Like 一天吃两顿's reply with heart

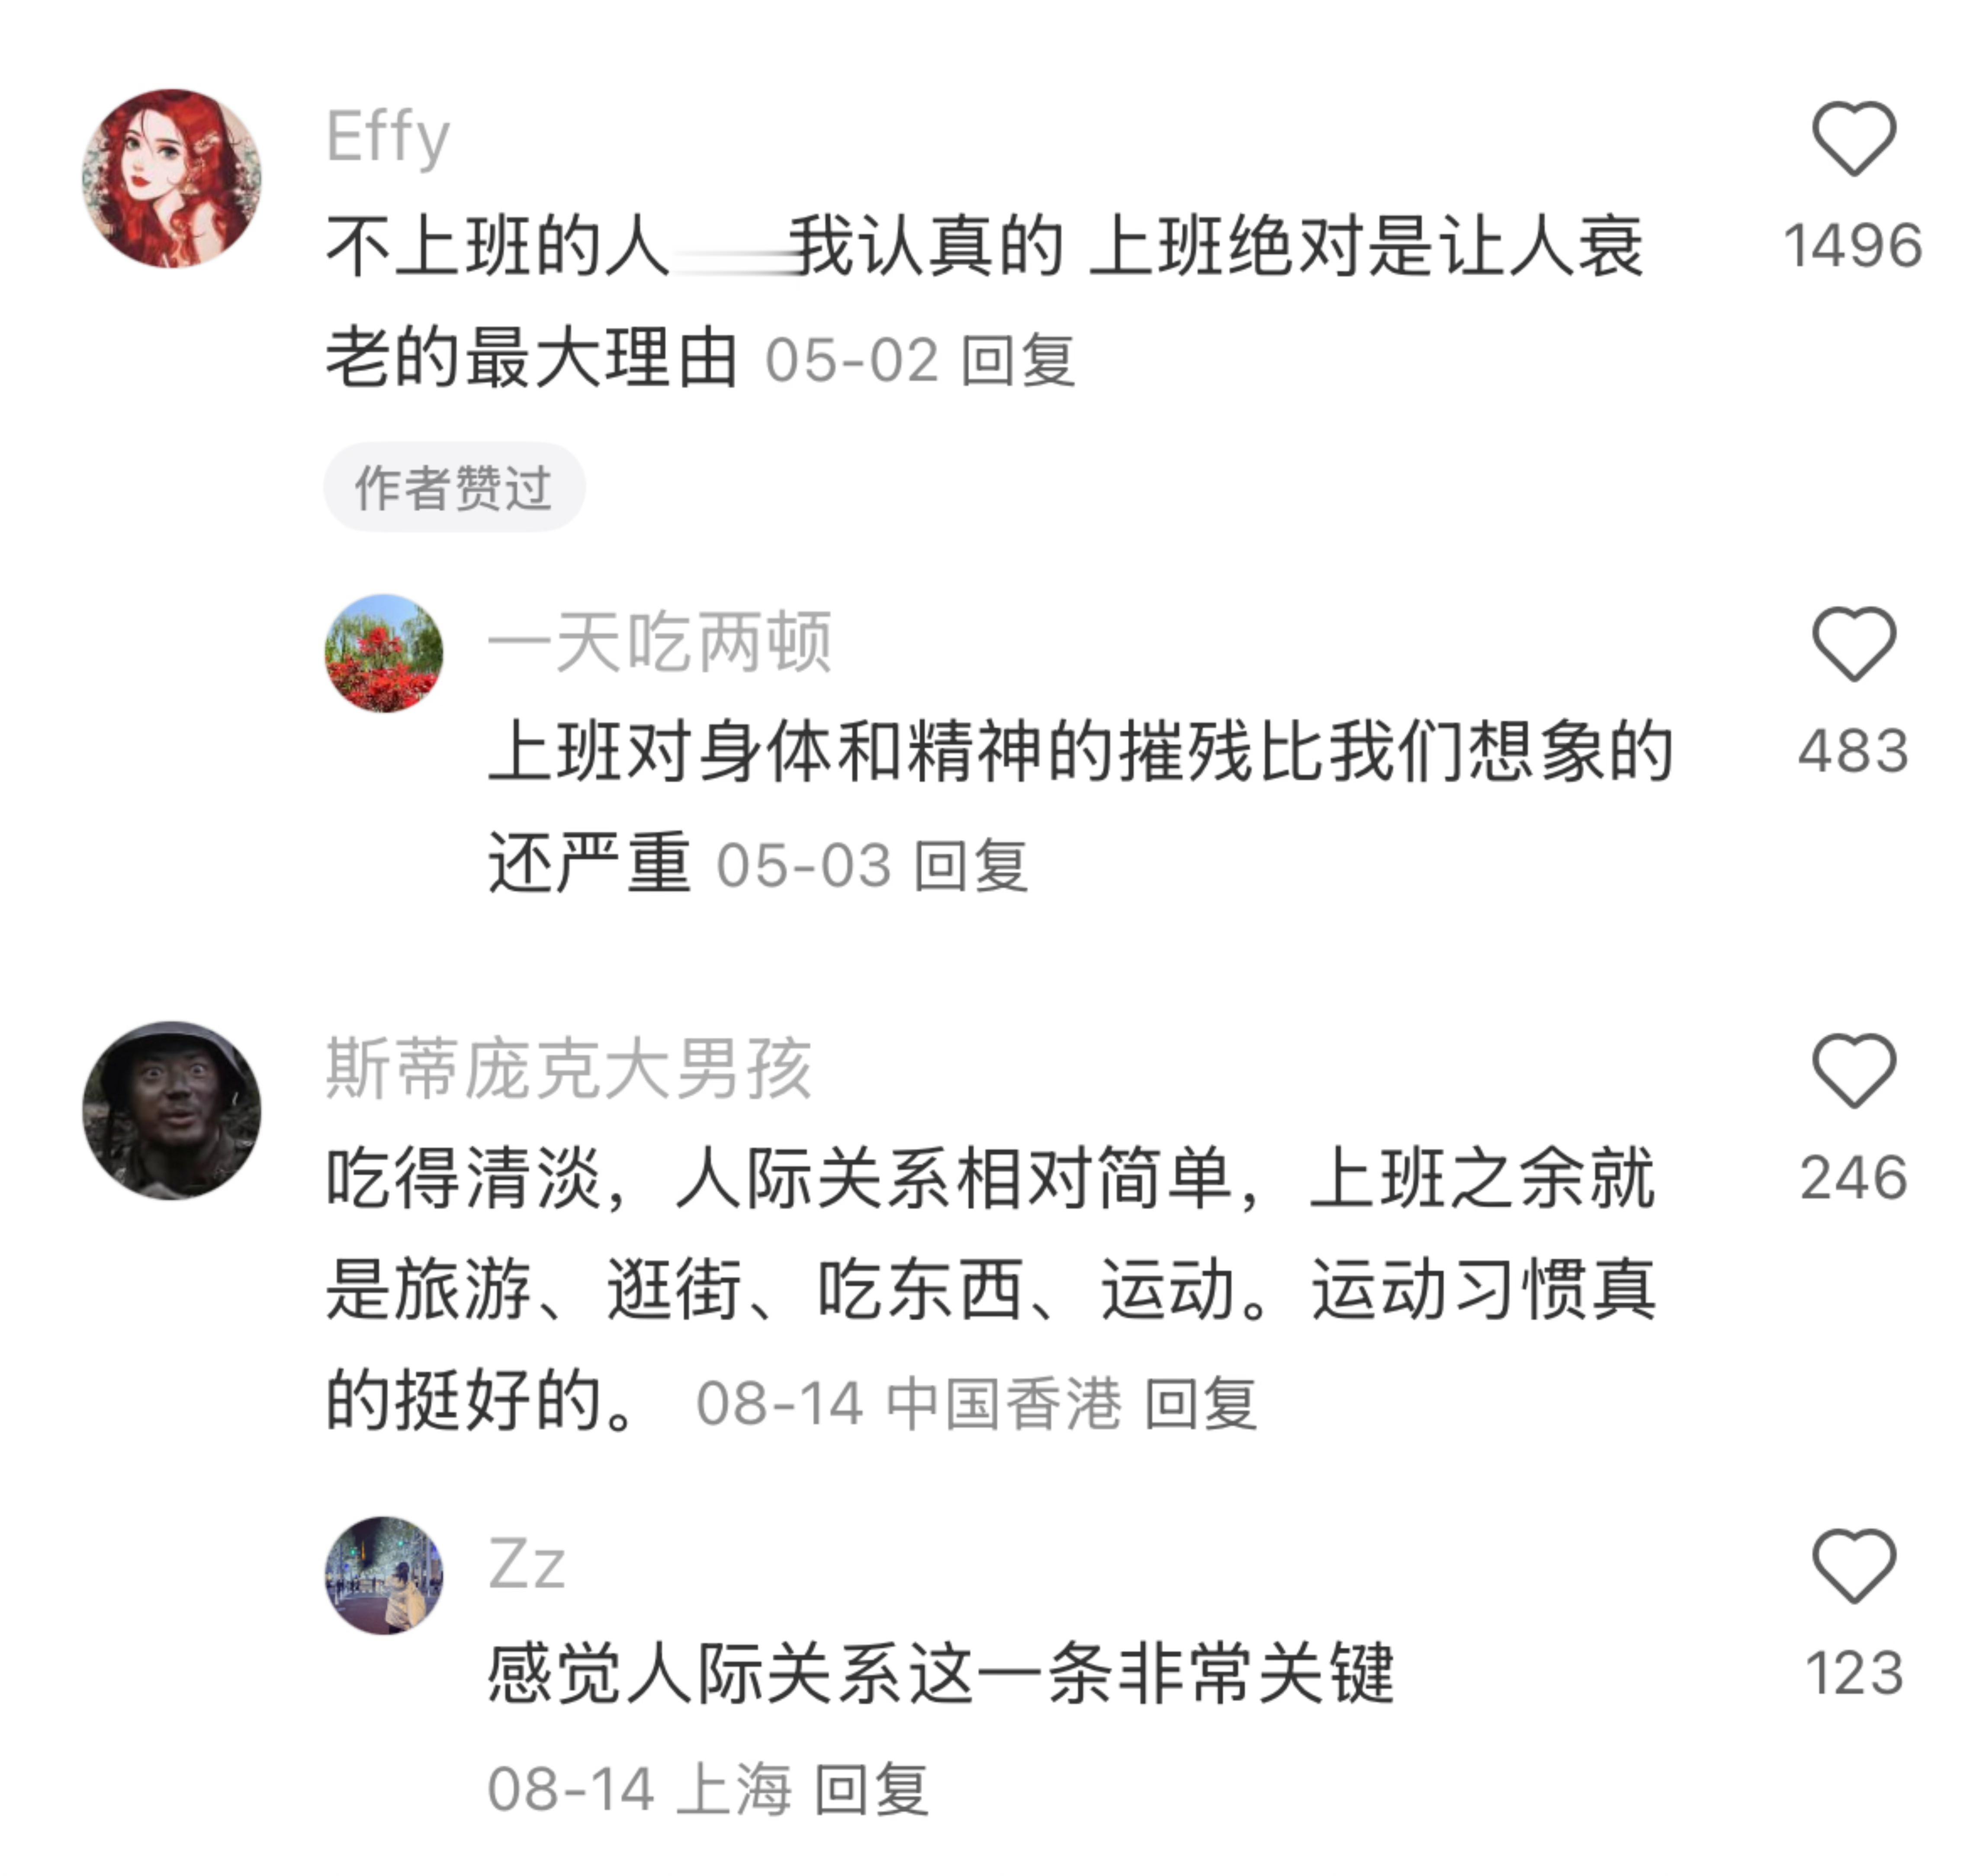pos(1853,644)
